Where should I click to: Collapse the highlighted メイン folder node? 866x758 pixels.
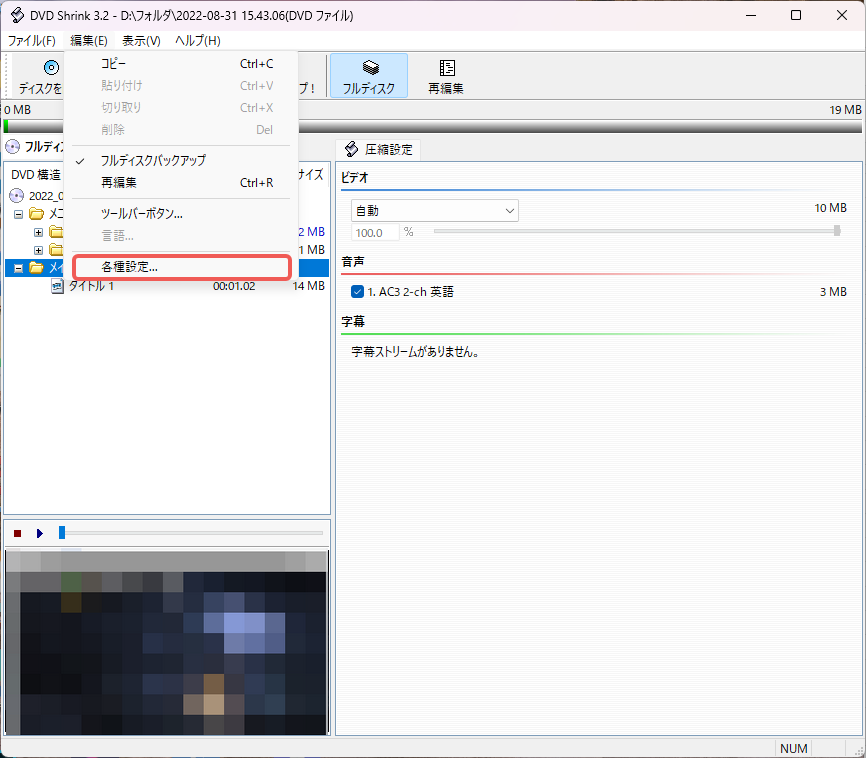[17, 267]
